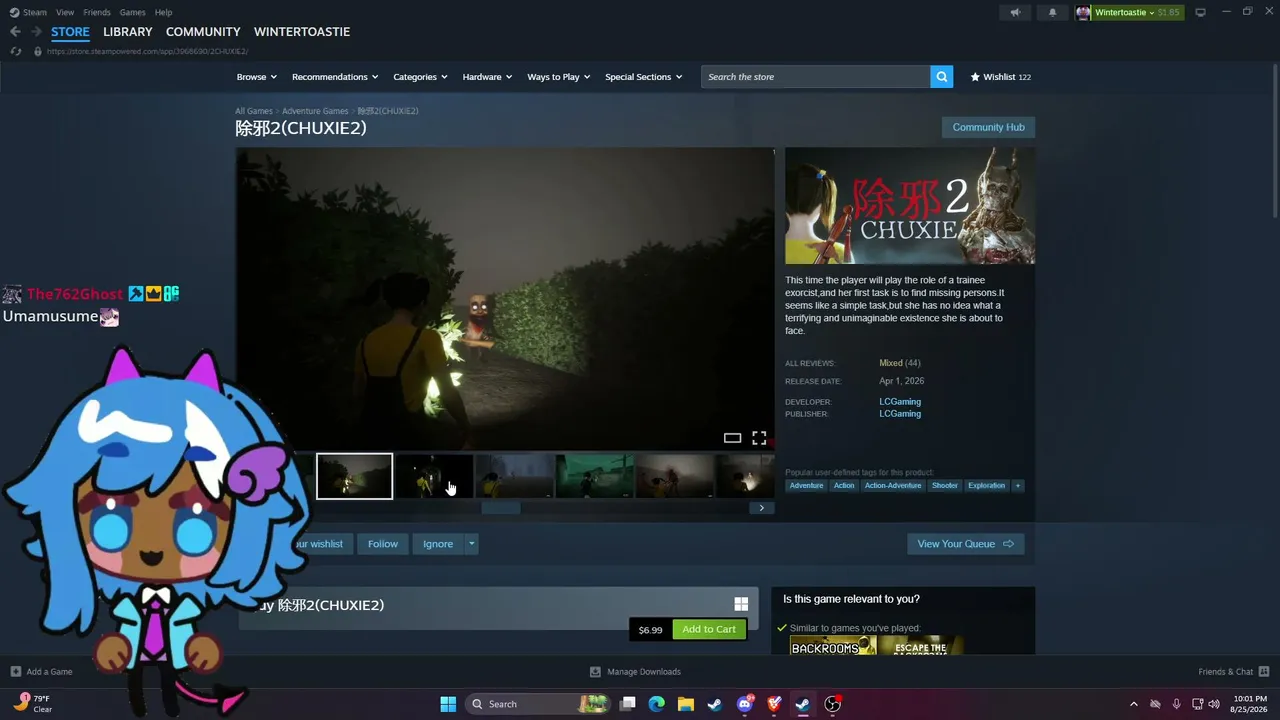The height and width of the screenshot is (720, 1280).
Task: Switch to the COMMUNITY tab
Action: tap(203, 32)
